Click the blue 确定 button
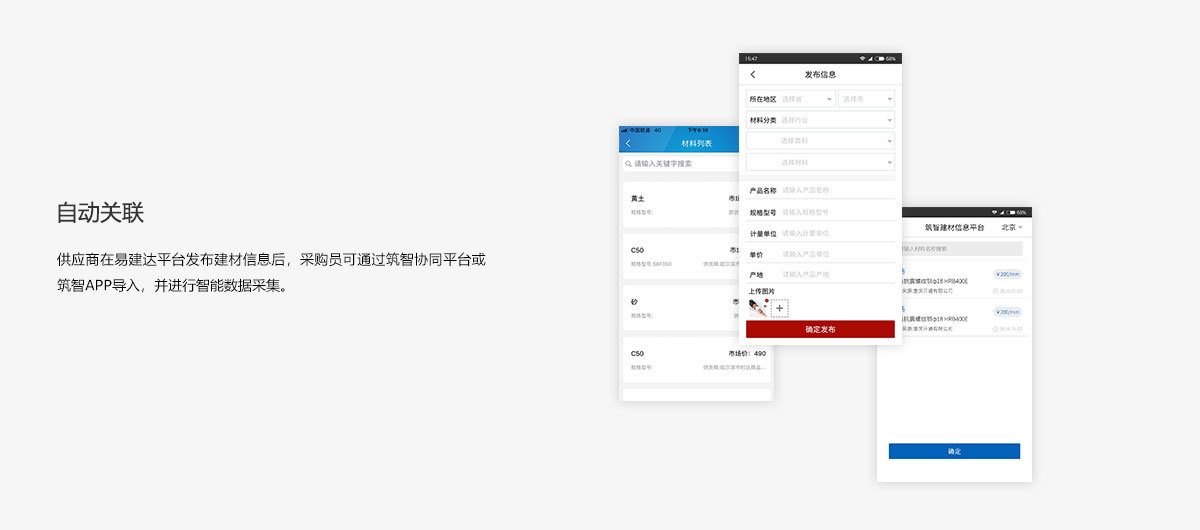Image resolution: width=1200 pixels, height=530 pixels. point(954,451)
